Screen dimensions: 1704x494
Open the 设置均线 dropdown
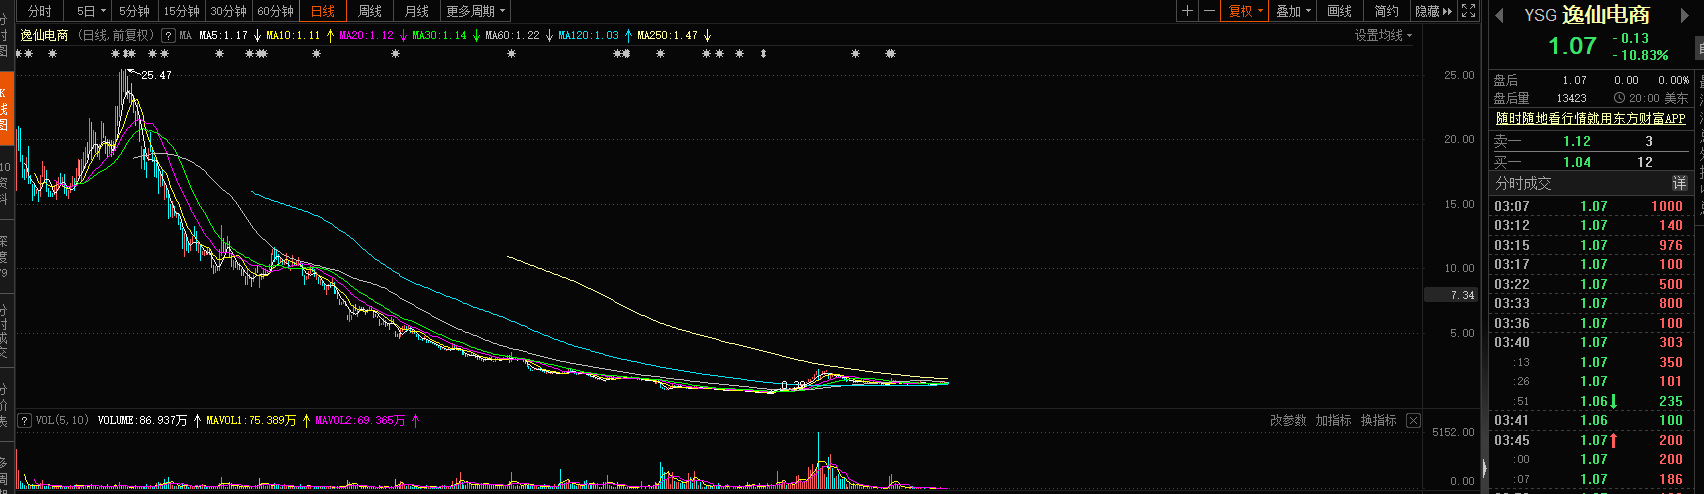(x=1383, y=35)
